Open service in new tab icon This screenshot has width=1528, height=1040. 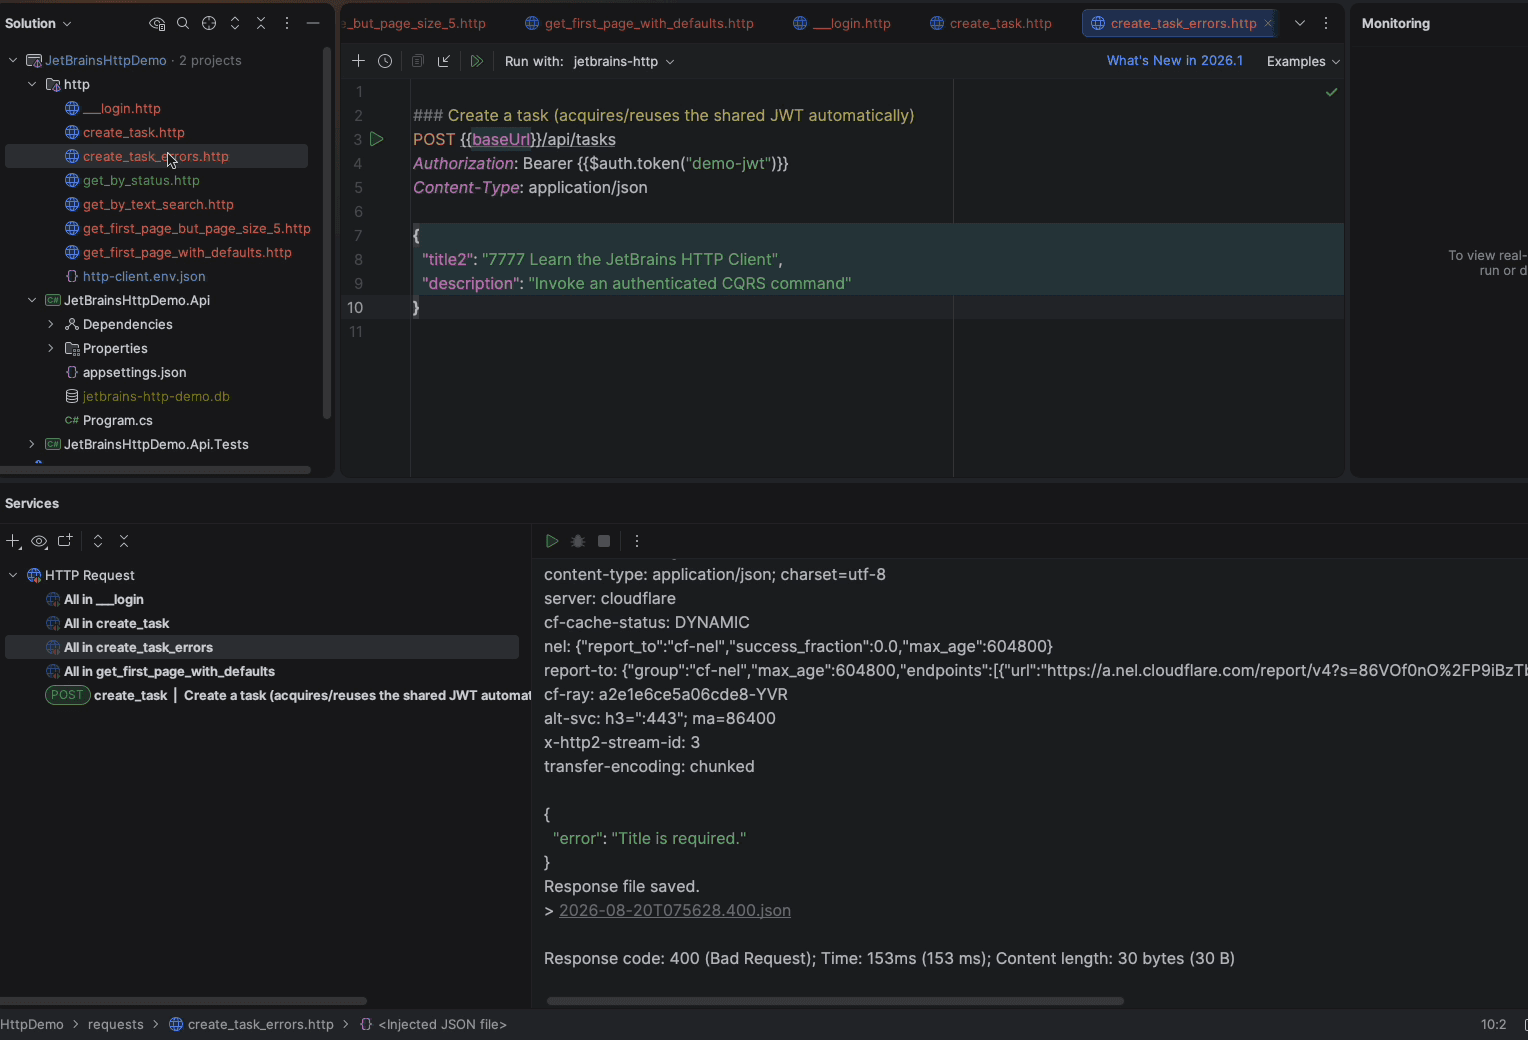(x=65, y=541)
